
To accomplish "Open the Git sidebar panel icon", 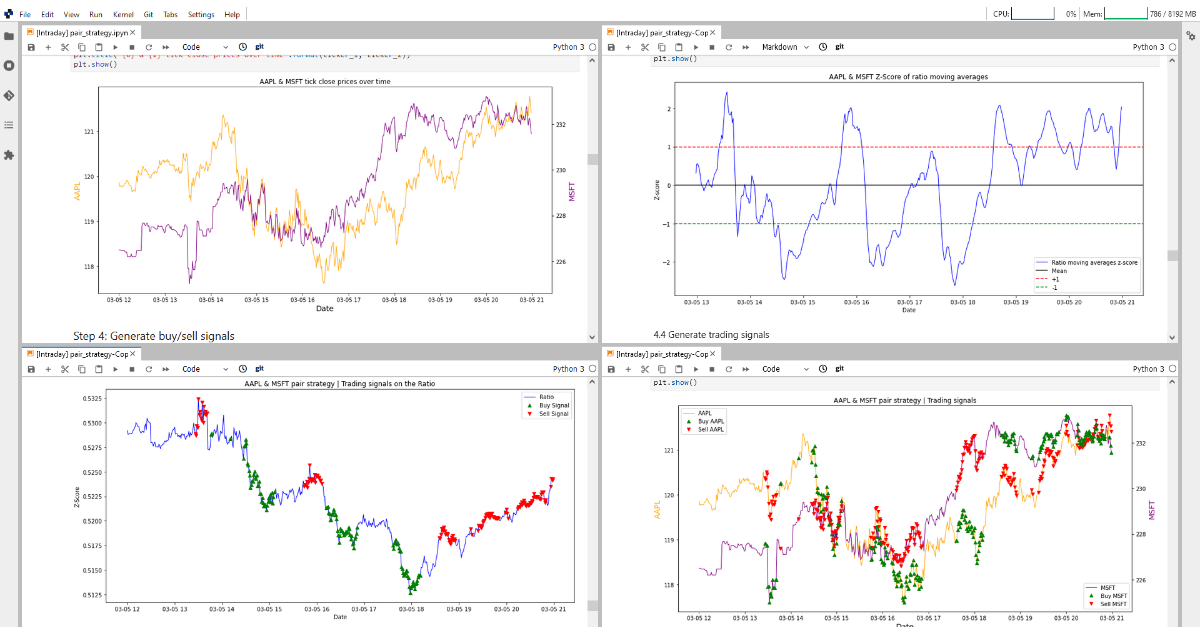I will click(x=9, y=95).
